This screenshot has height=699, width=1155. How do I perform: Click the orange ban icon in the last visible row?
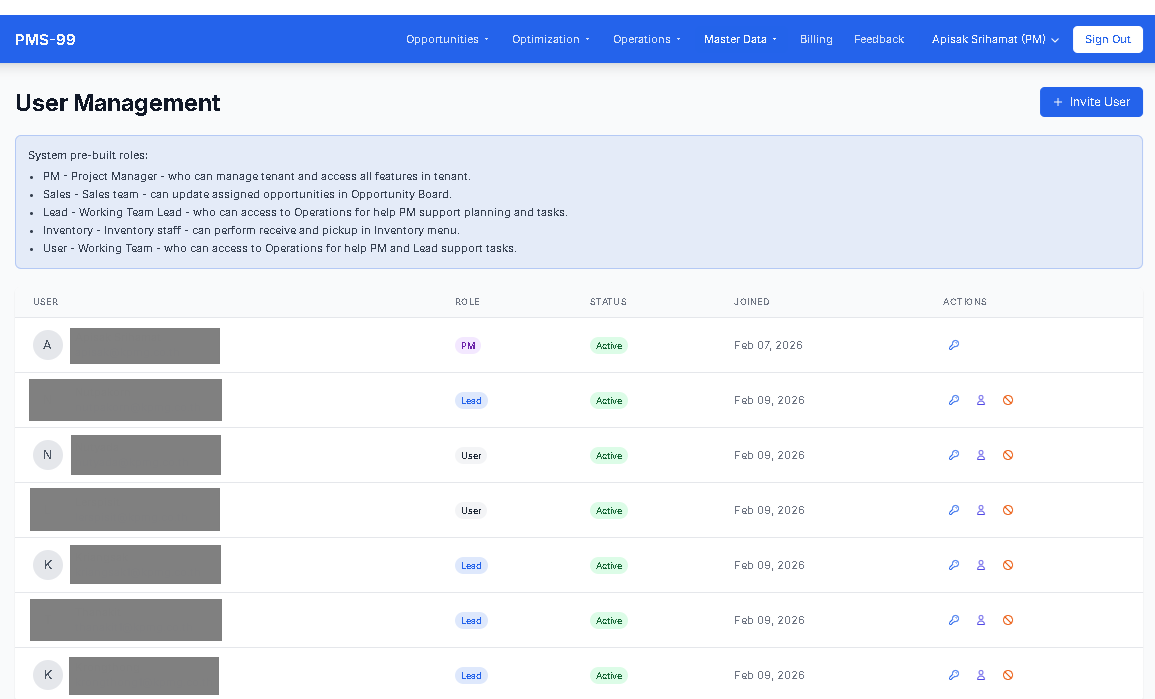point(1008,675)
